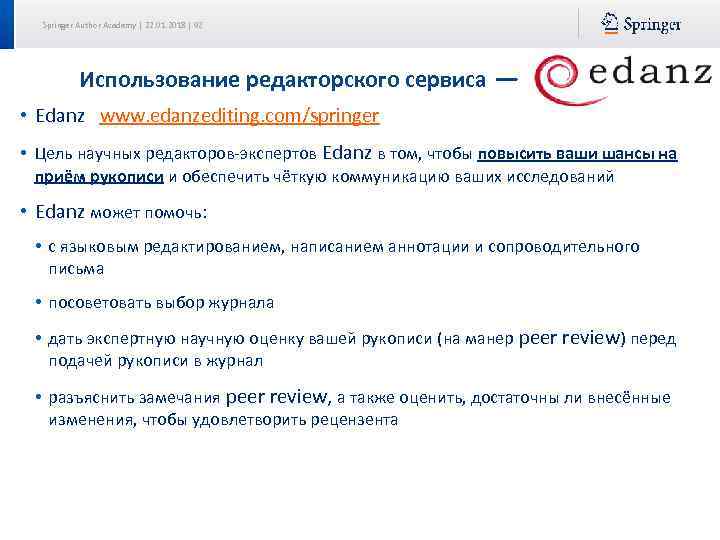The image size is (720, 540).
Task: Click 'посоветовать выбор журнала' bullet text
Action: 161,303
